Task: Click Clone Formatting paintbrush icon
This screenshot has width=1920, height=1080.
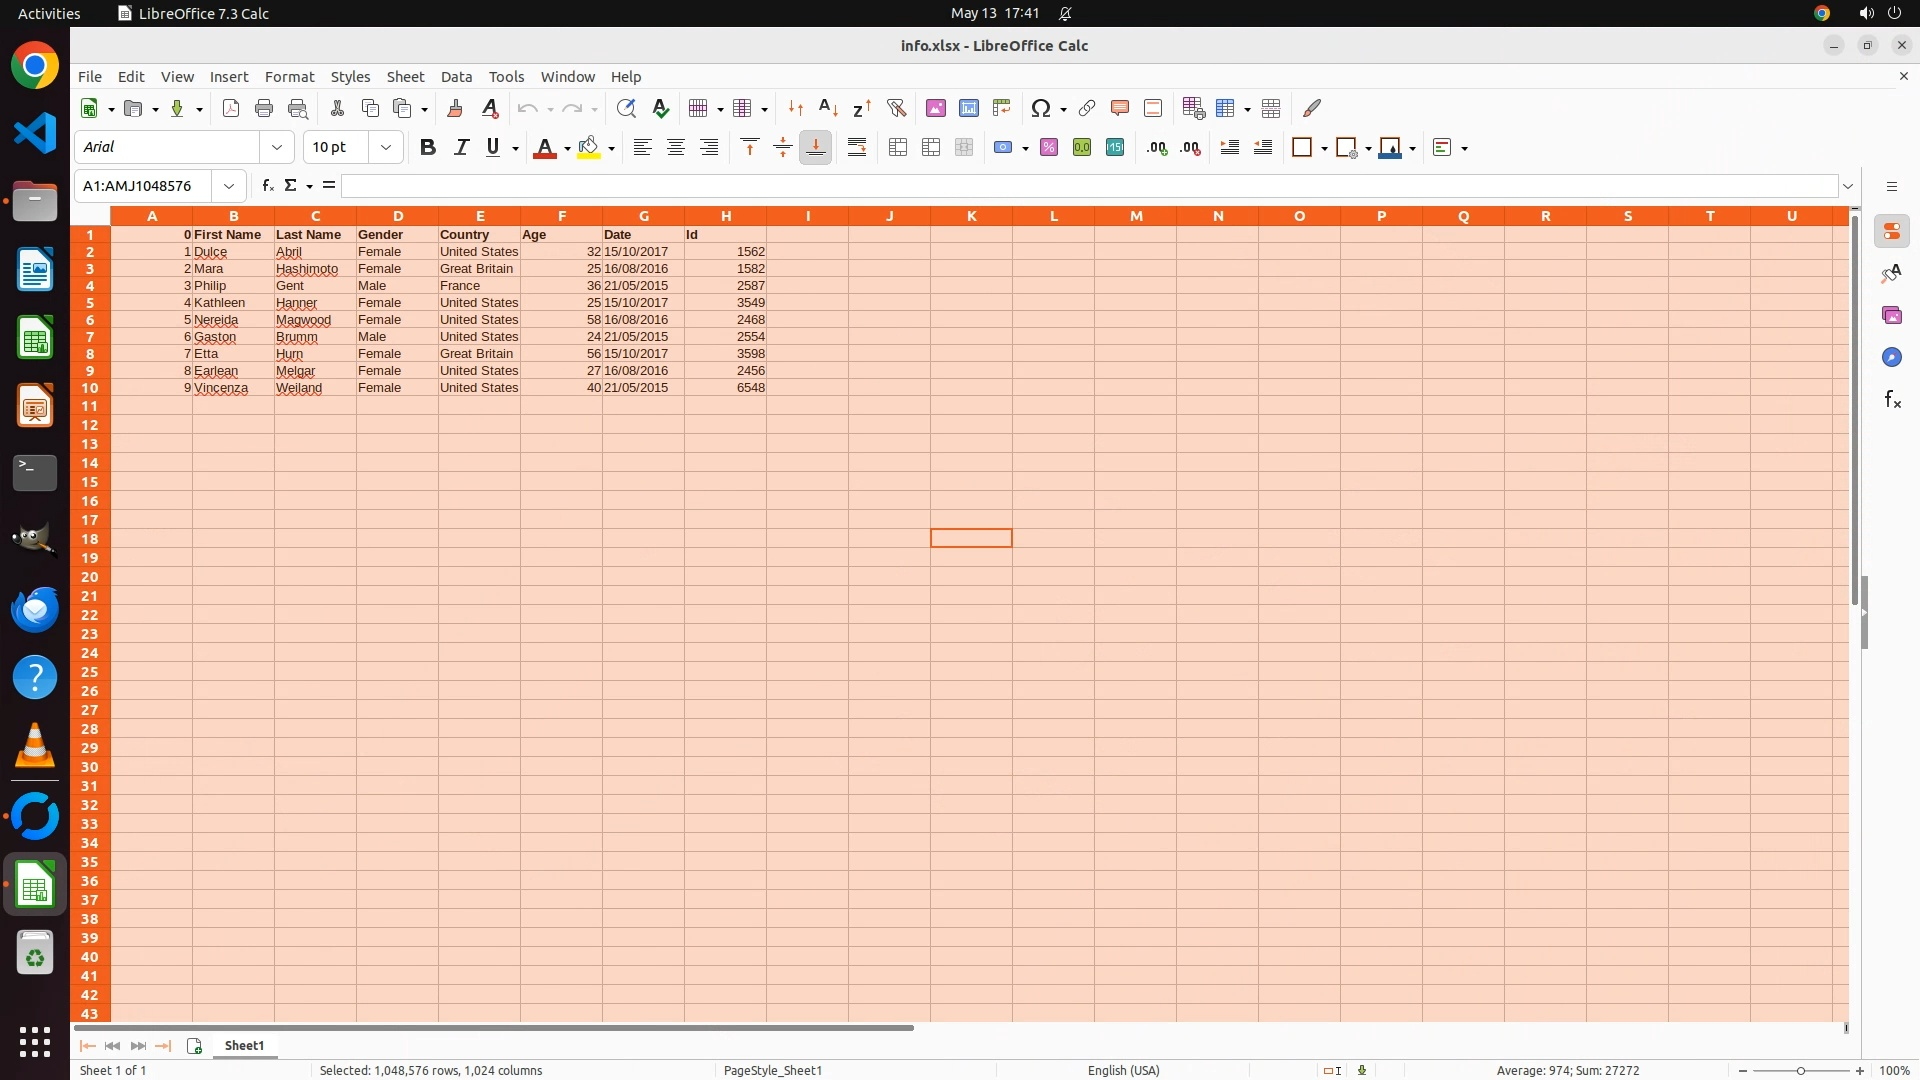Action: point(455,108)
